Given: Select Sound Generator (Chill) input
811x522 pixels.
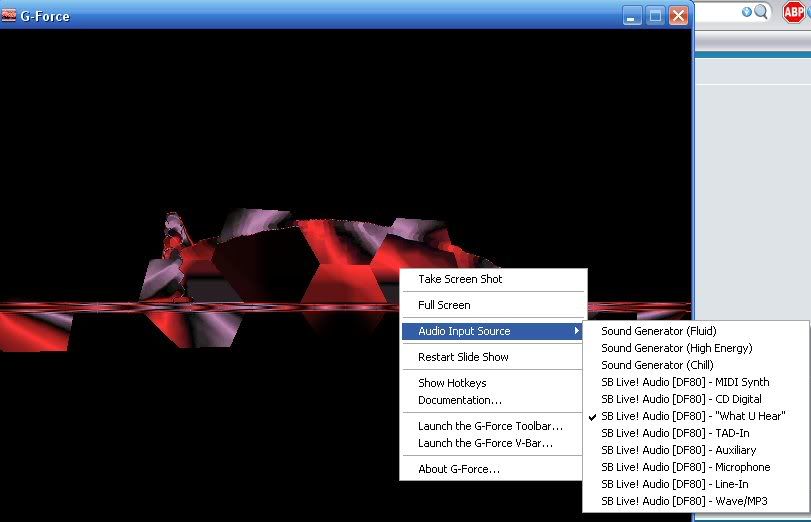Looking at the screenshot, I should (x=696, y=365).
